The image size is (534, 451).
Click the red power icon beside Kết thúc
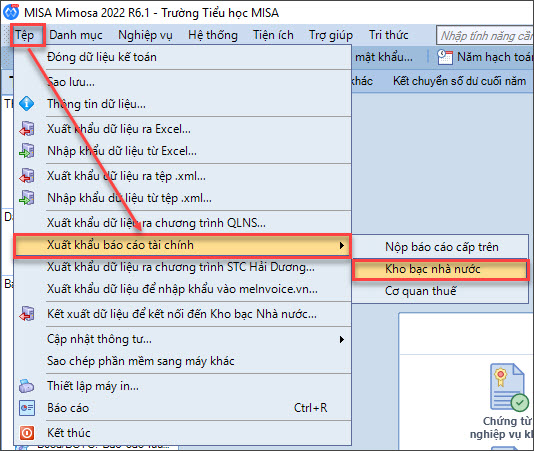[27, 433]
